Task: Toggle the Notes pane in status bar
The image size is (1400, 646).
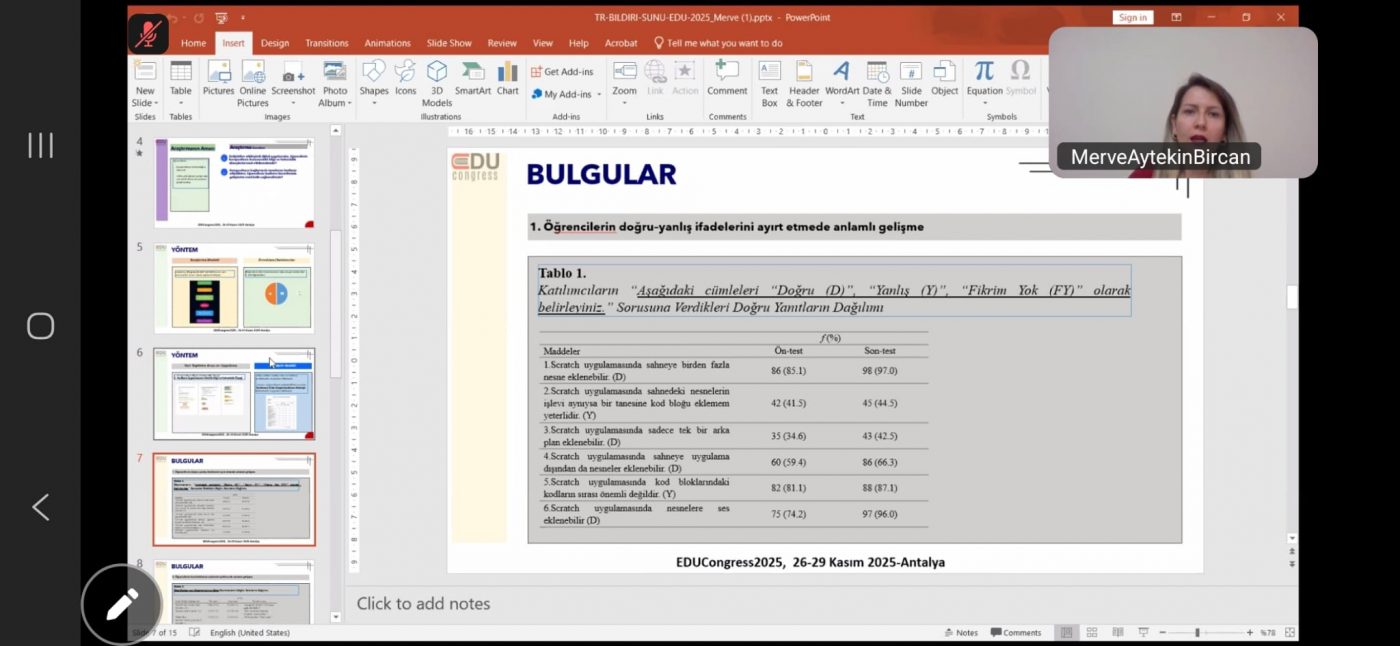Action: click(961, 633)
